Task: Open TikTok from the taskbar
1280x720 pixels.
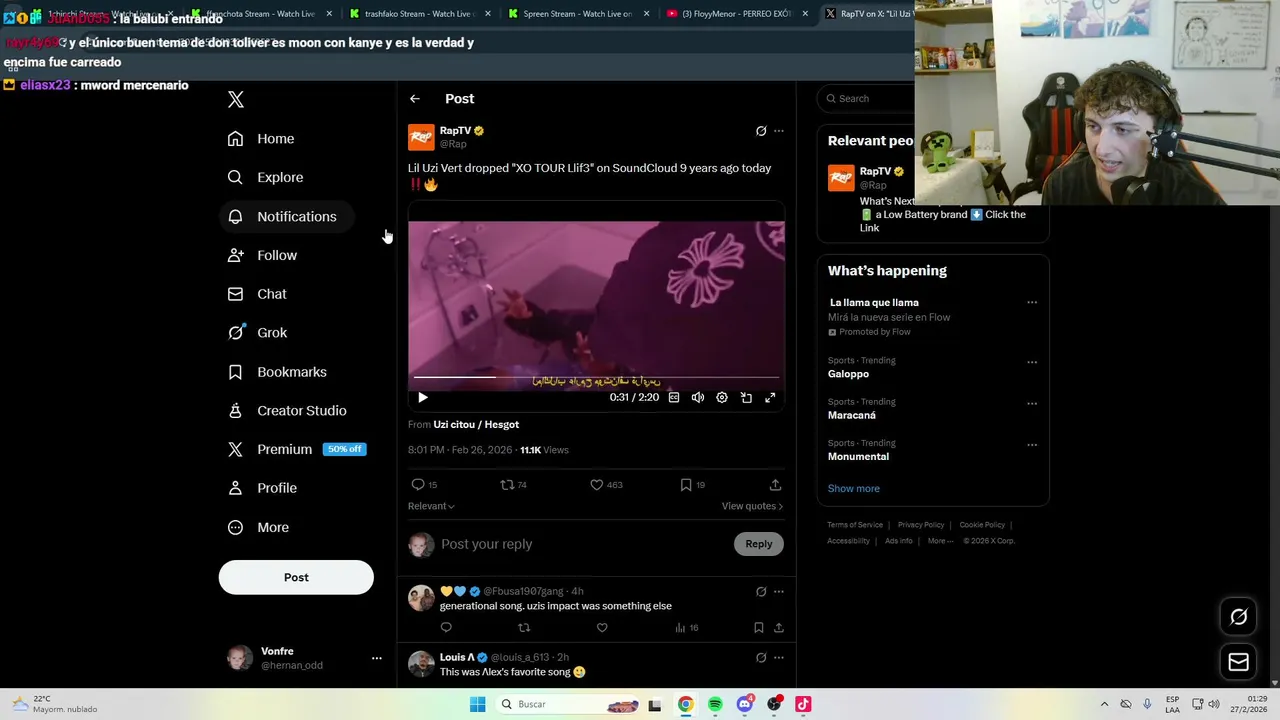Action: coord(803,705)
